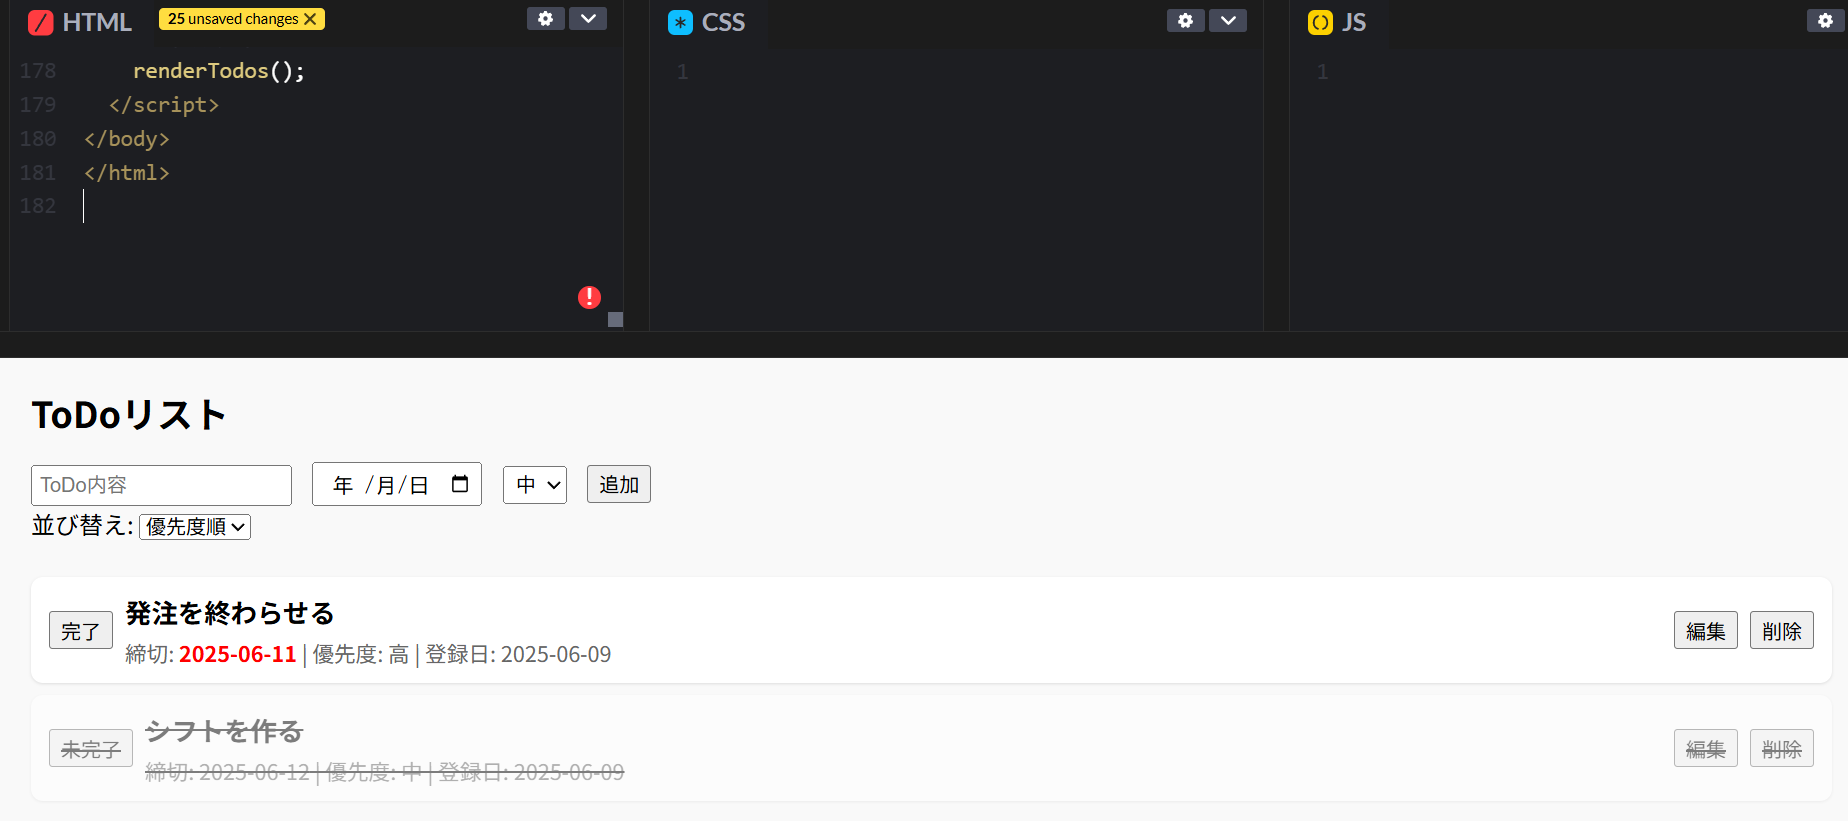Click the </script> code line

pyautogui.click(x=163, y=105)
